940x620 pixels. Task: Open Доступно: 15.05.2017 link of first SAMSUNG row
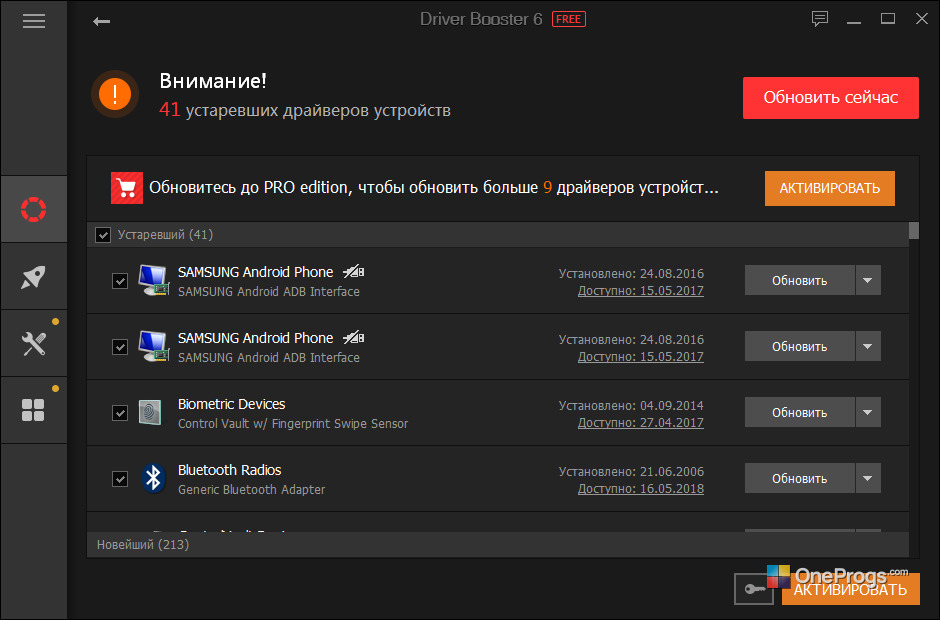point(640,291)
